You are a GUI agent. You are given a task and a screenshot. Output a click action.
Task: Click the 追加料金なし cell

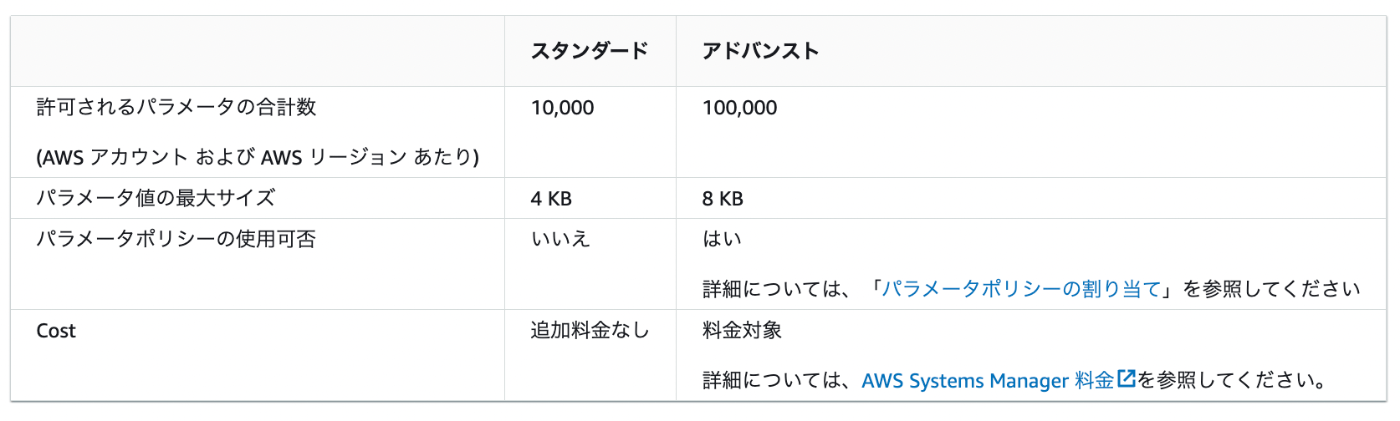(x=590, y=329)
